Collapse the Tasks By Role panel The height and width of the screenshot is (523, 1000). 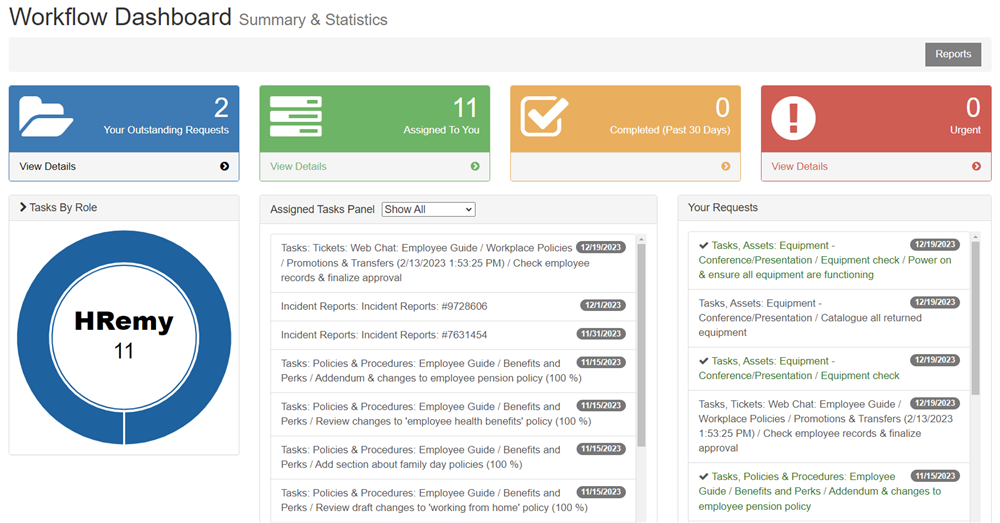[x=23, y=207]
